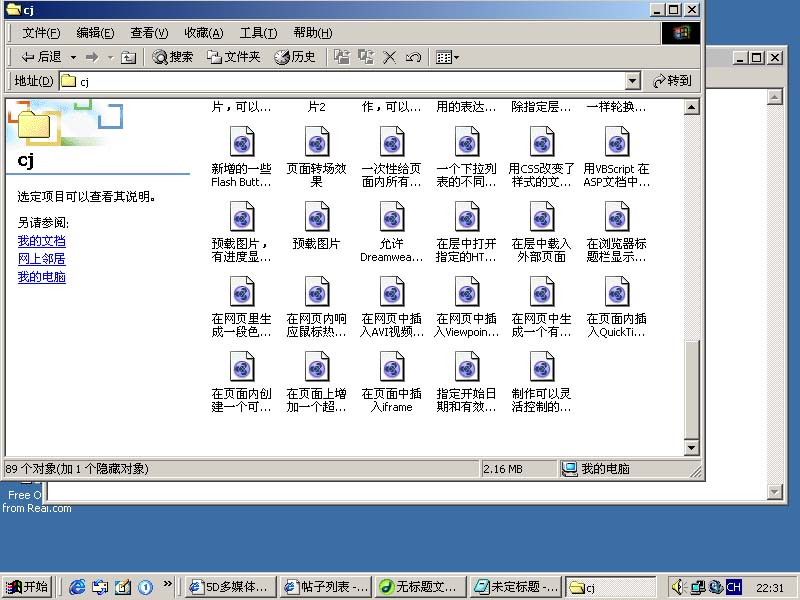Screen dimensions: 800x600
Task: Select the file 一个下拉列表的不同...
Action: pyautogui.click(x=467, y=157)
